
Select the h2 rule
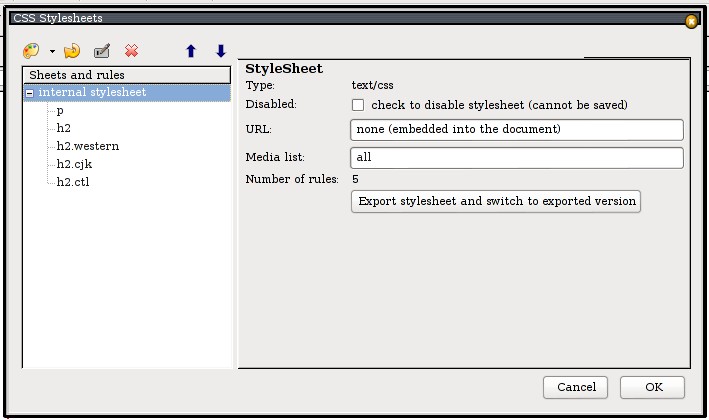pyautogui.click(x=64, y=128)
